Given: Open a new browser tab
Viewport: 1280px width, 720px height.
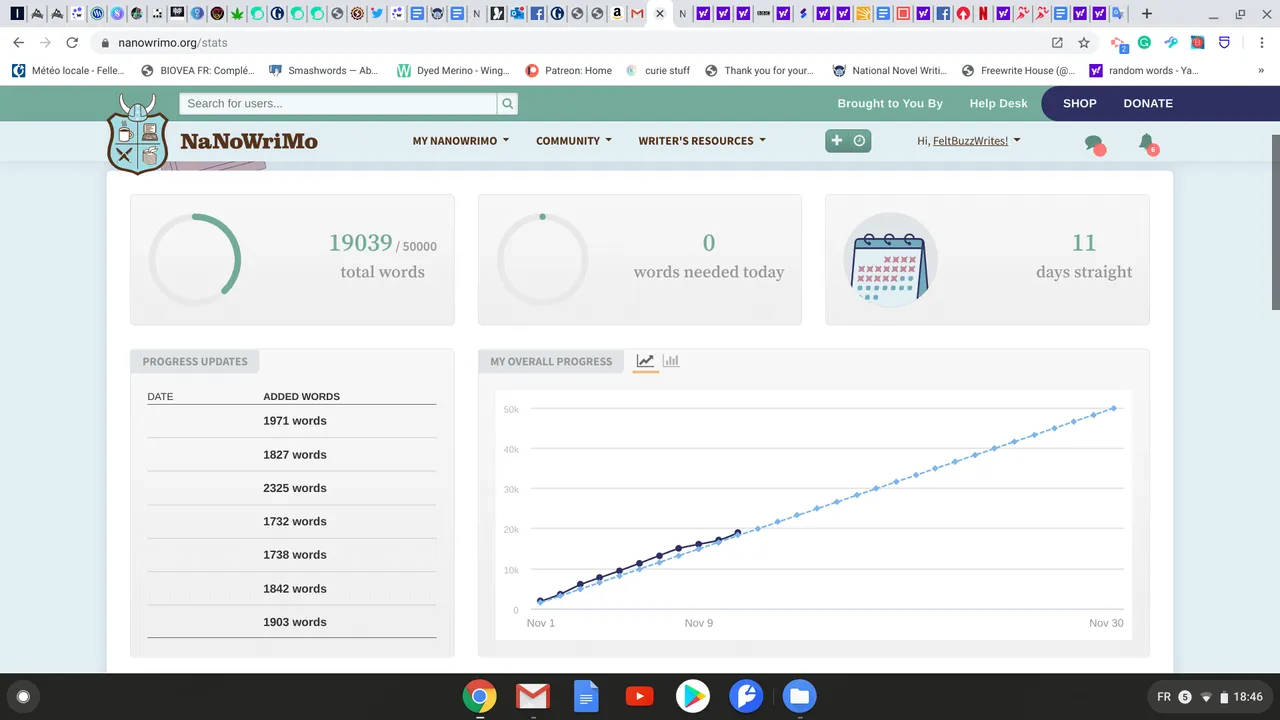Looking at the screenshot, I should point(1146,14).
